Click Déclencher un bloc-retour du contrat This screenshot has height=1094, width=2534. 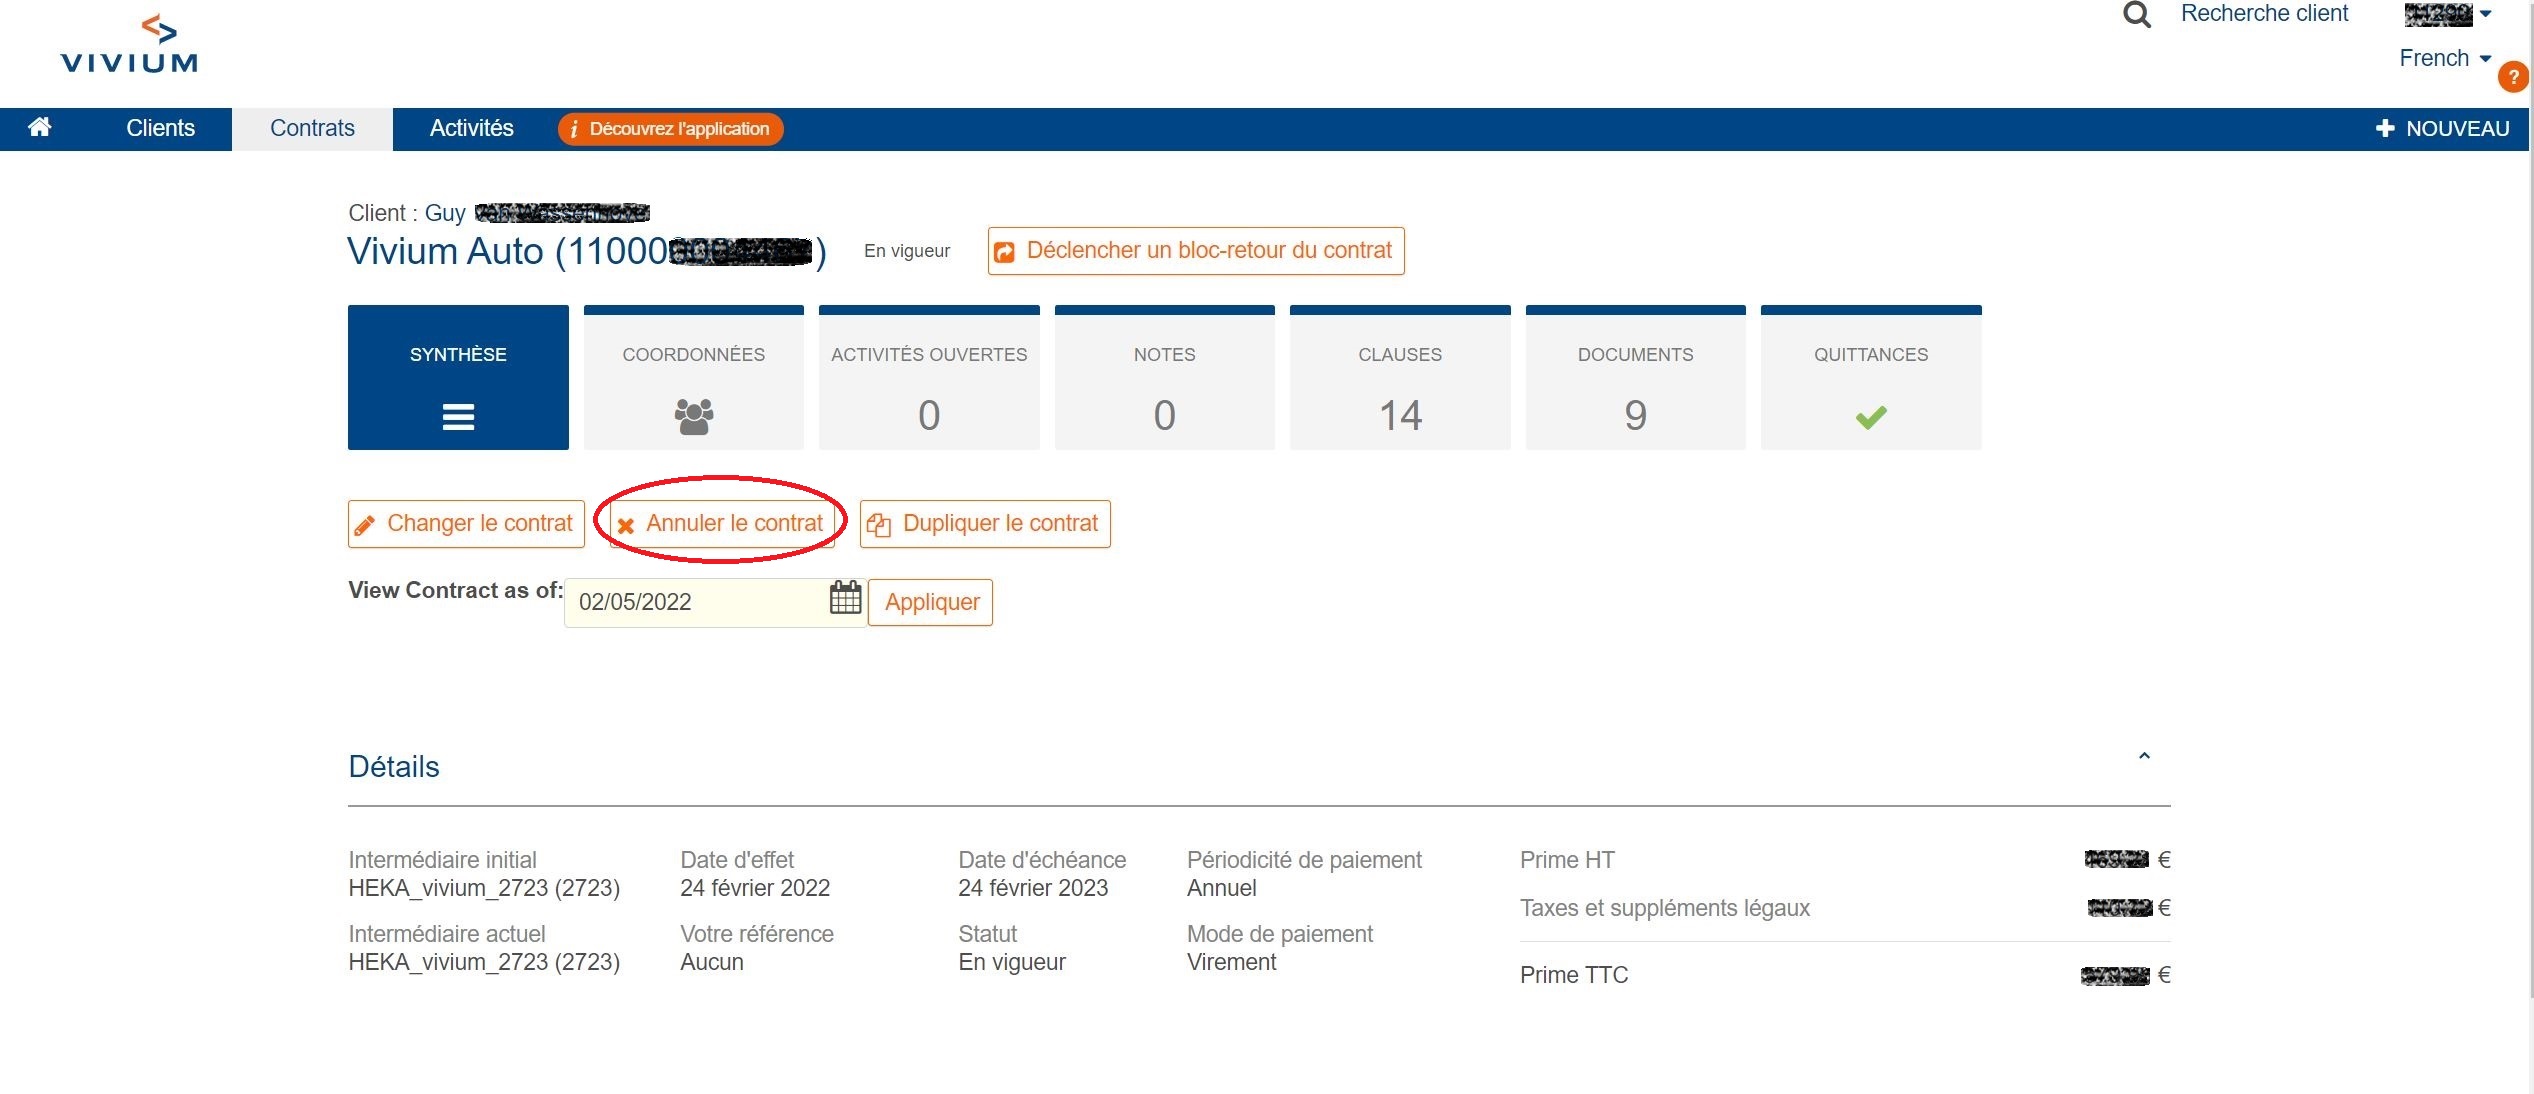1196,251
